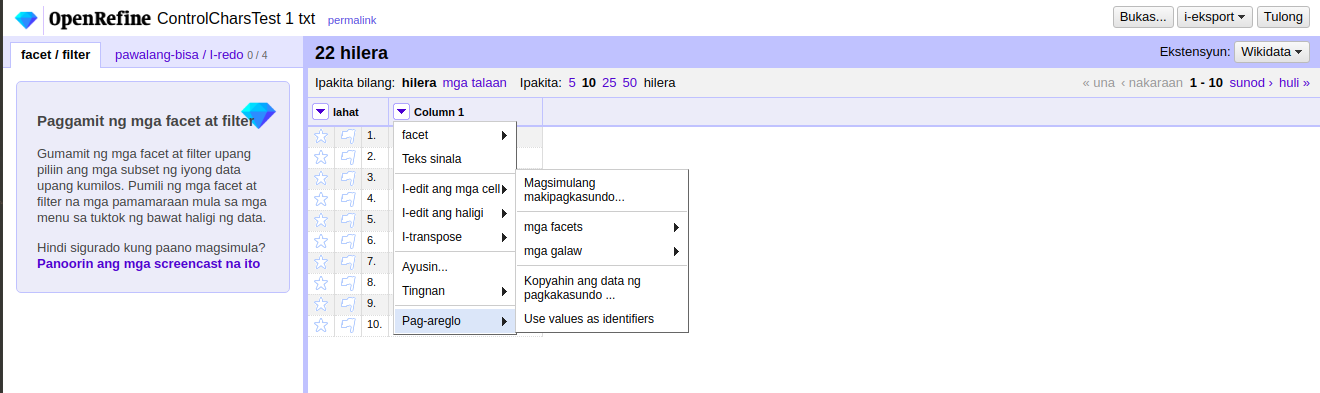Show 50 rows per page
1320x393 pixels.
[629, 83]
